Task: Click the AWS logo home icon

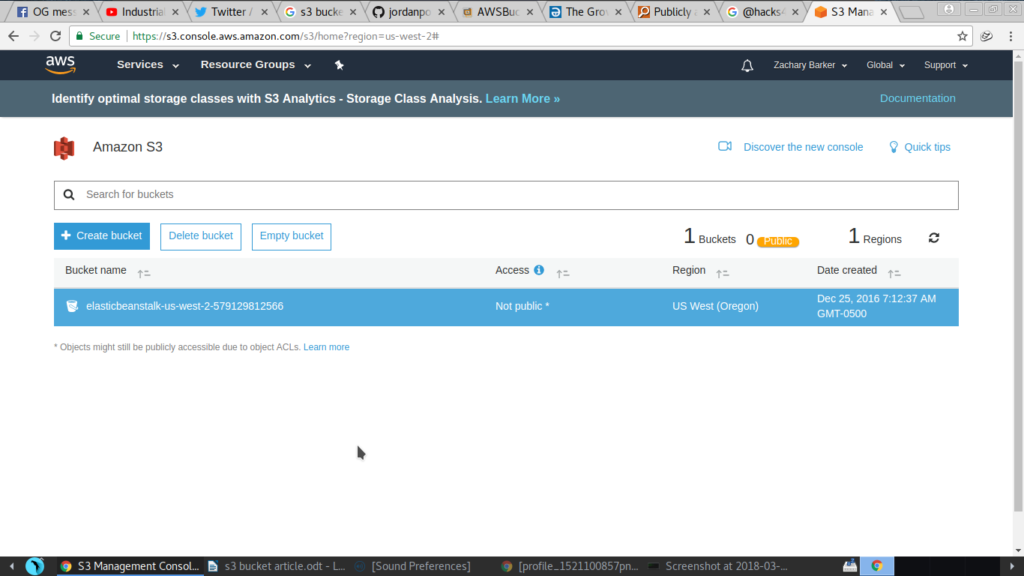Action: click(x=60, y=64)
